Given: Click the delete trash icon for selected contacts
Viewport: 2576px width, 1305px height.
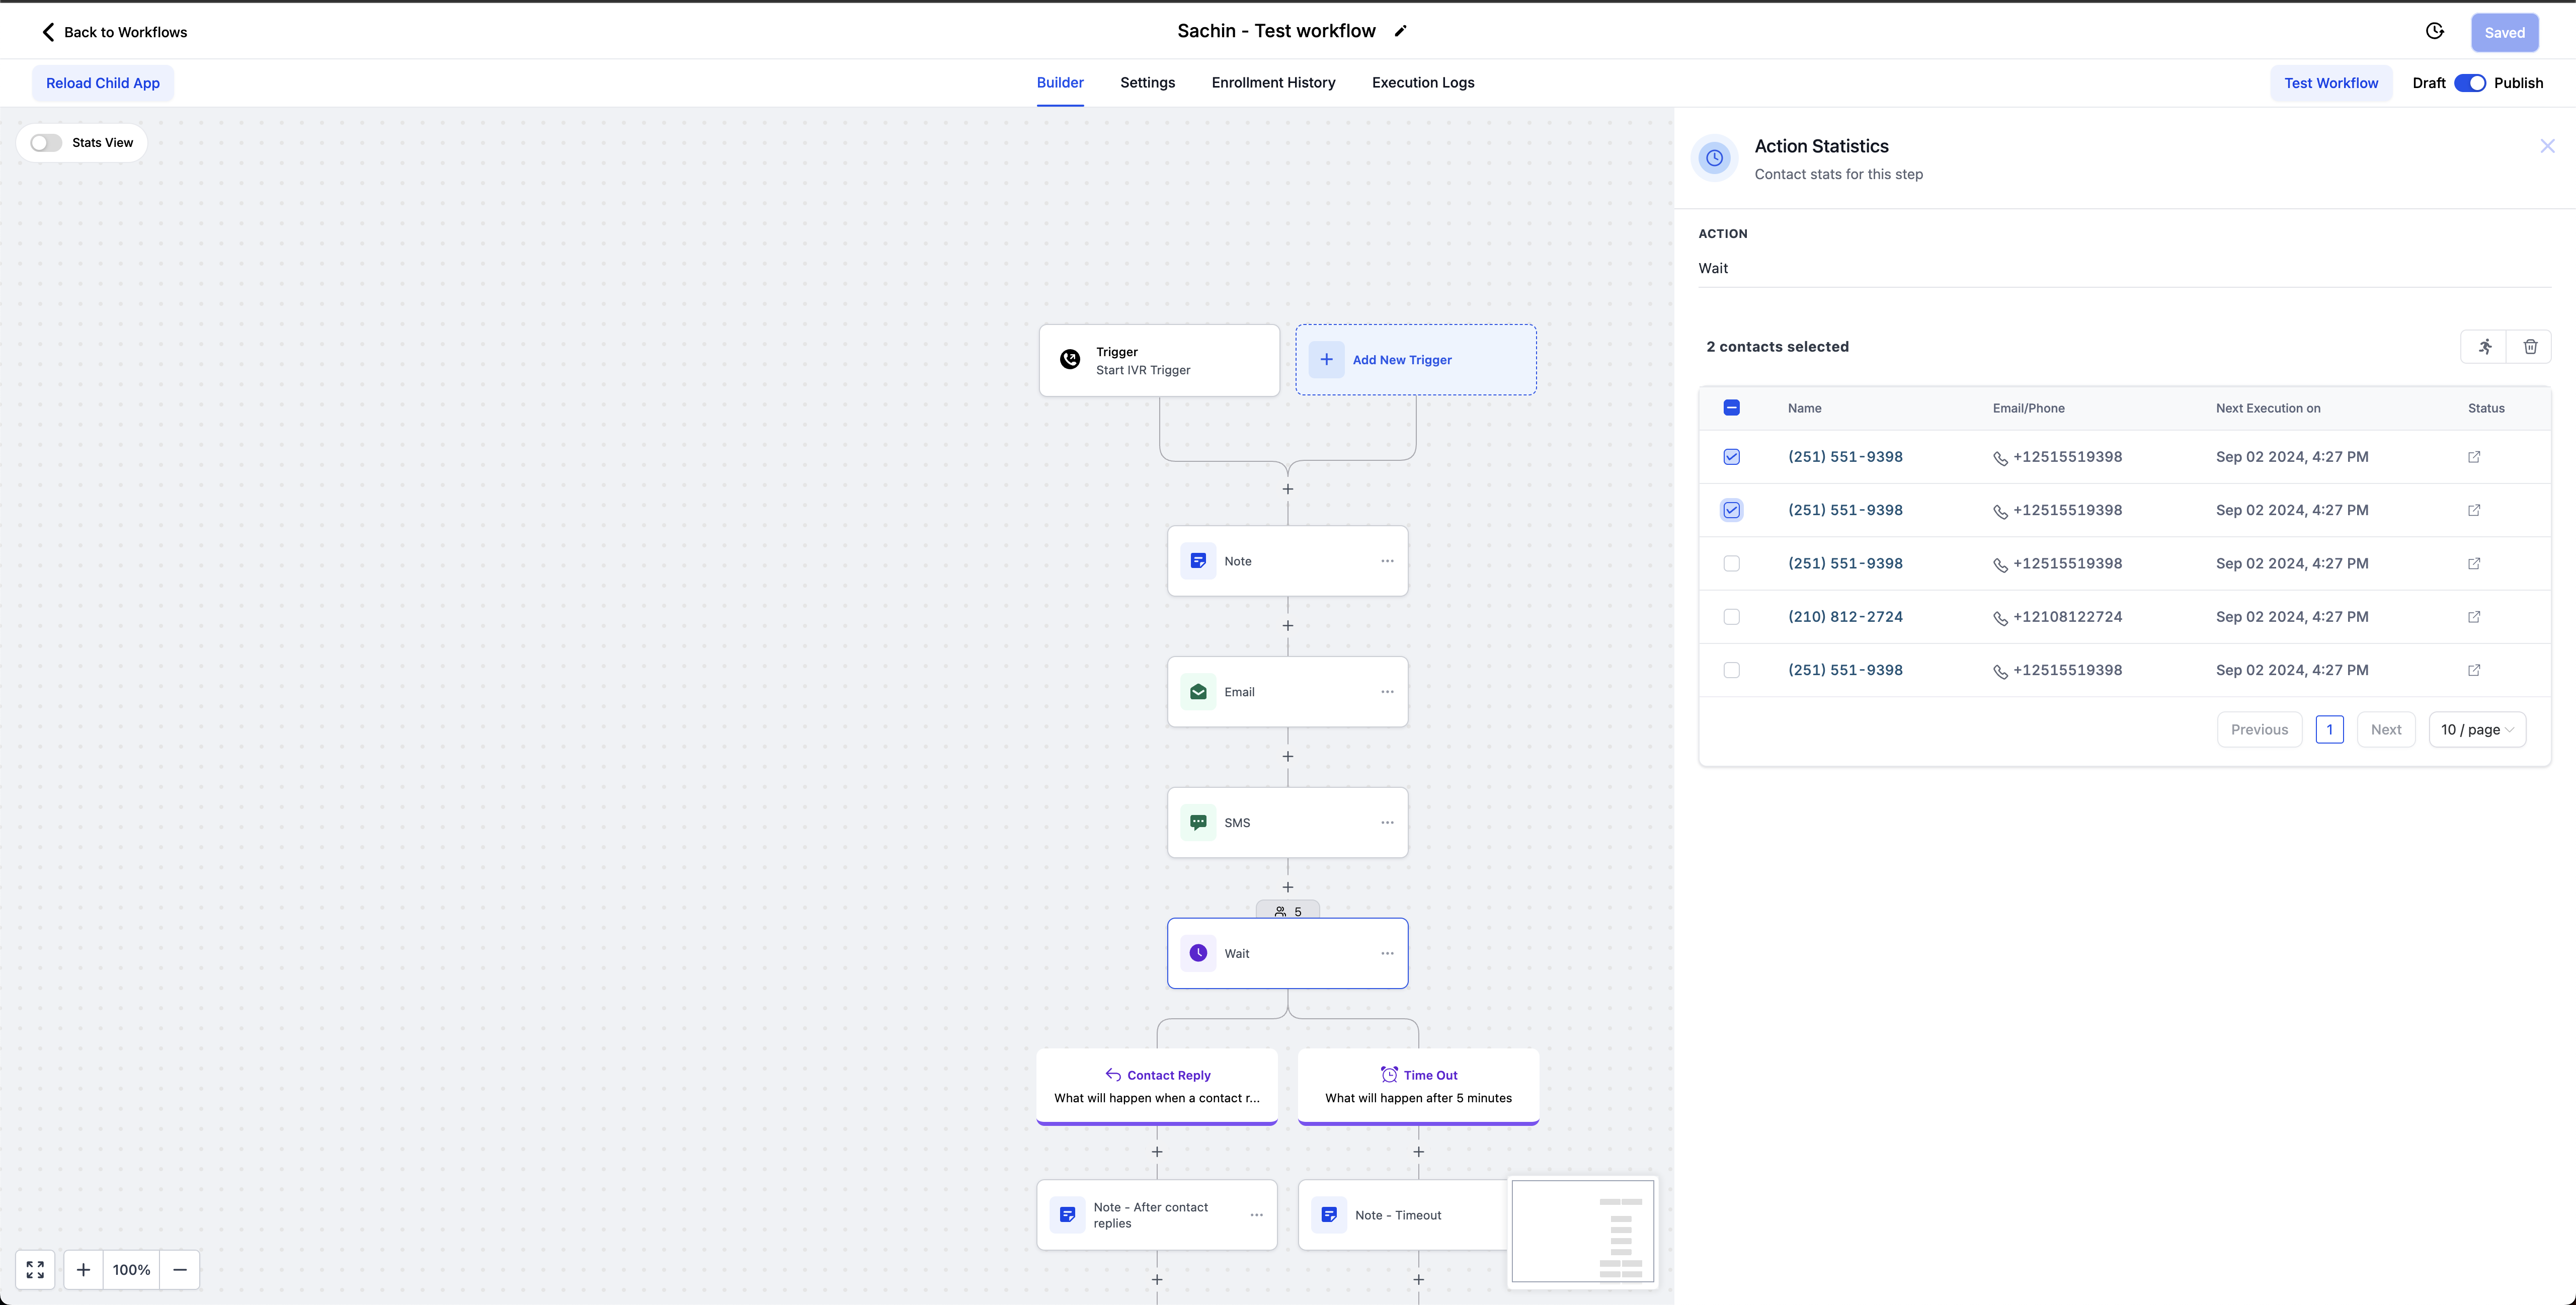Looking at the screenshot, I should (2530, 346).
